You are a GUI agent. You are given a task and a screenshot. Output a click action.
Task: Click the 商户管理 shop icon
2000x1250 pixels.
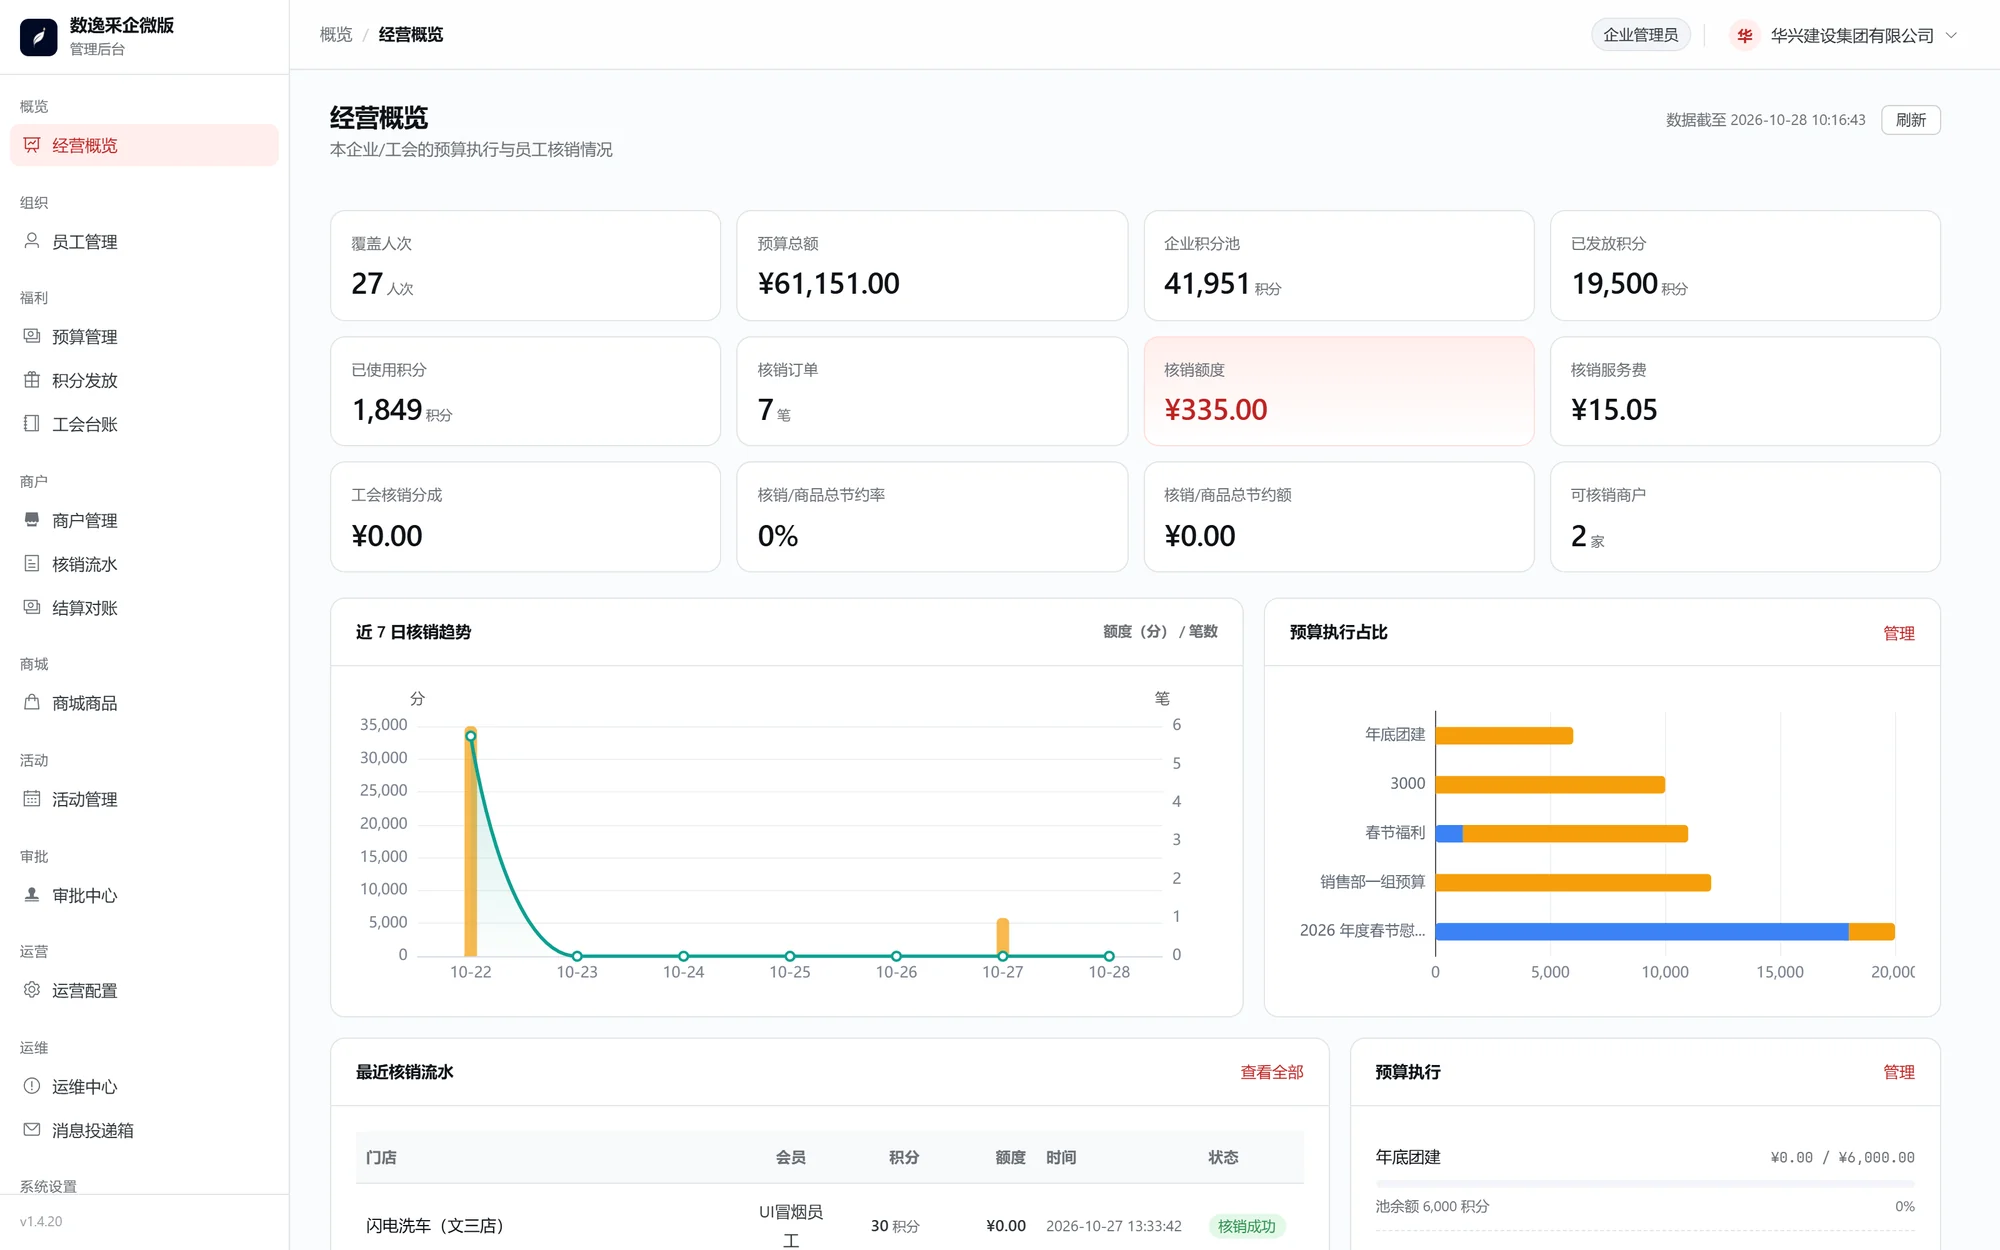click(32, 520)
